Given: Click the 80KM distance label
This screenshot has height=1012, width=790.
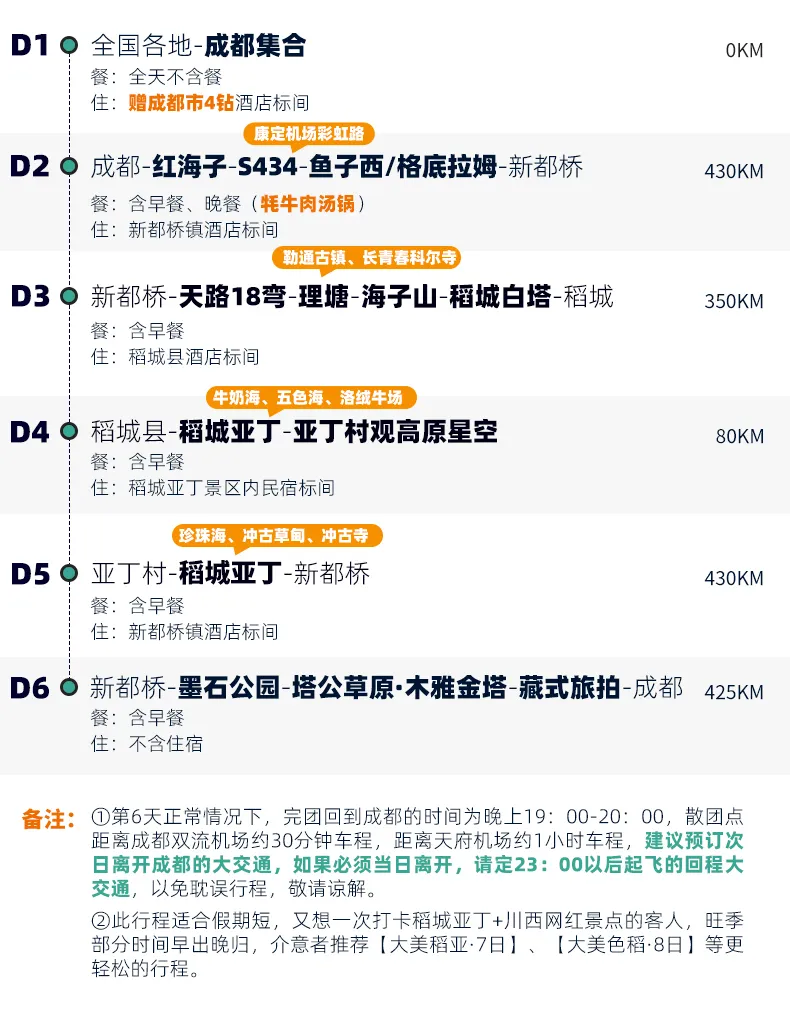Looking at the screenshot, I should point(739,436).
